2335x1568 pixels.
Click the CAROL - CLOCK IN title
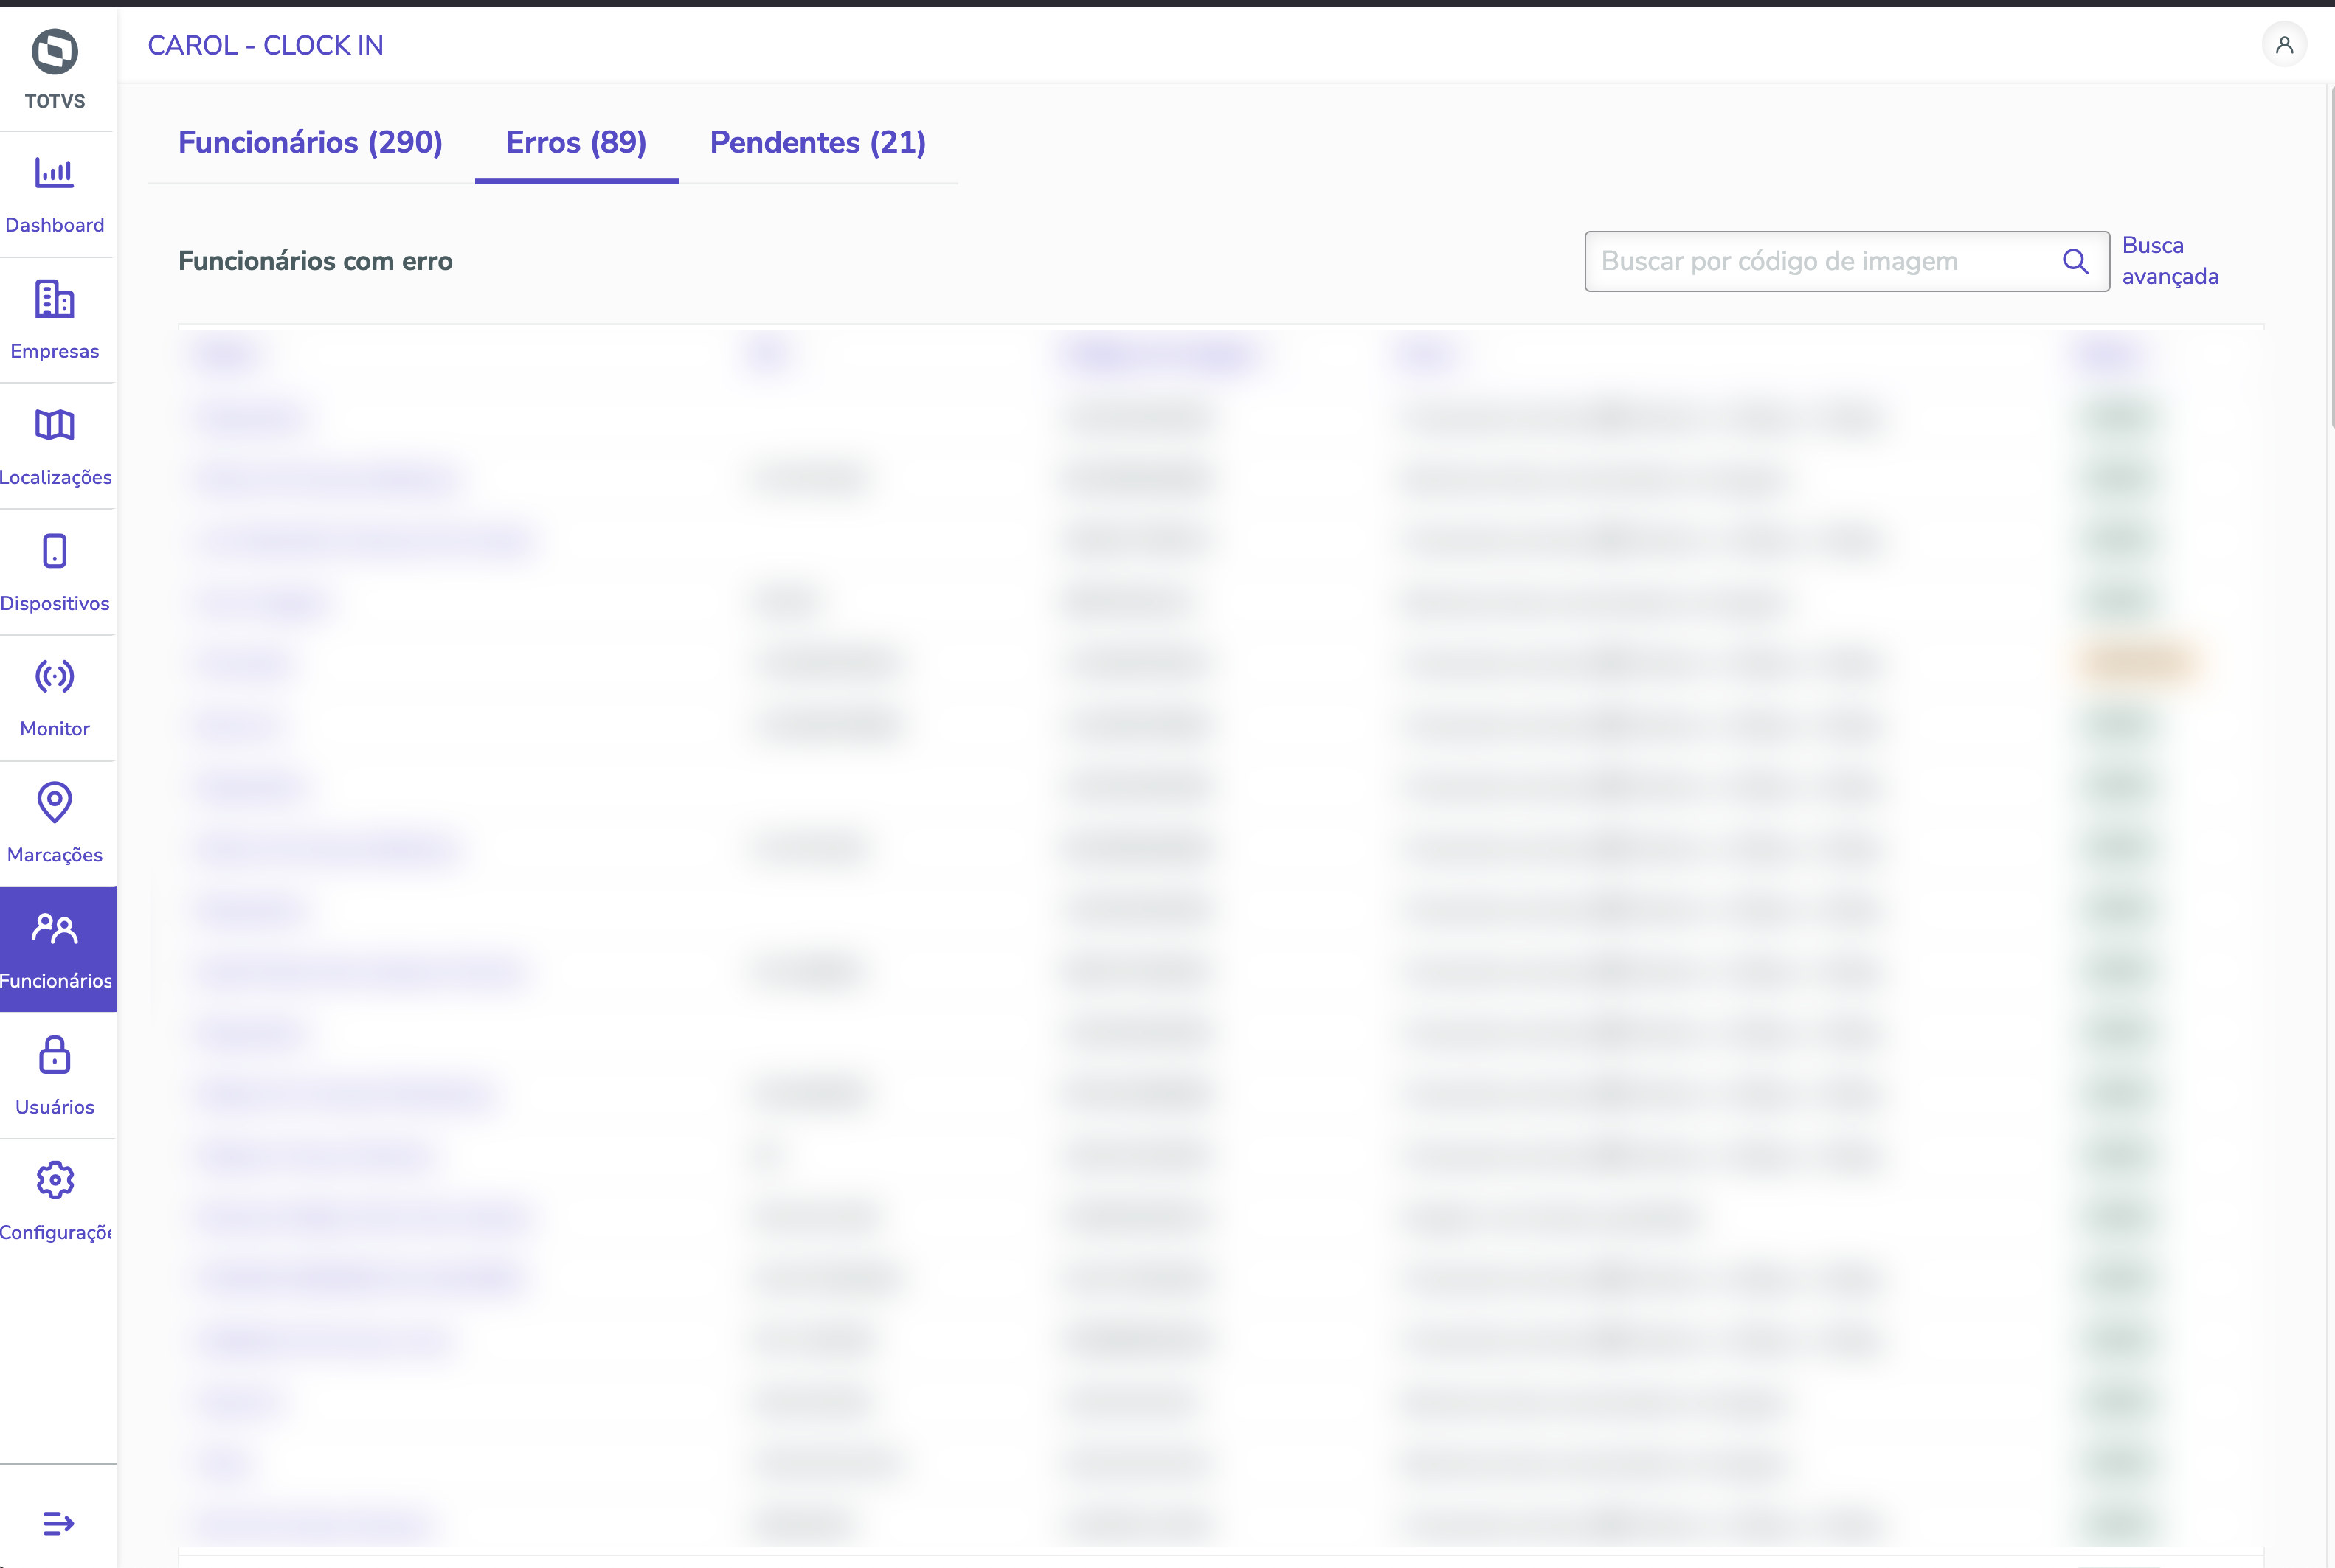(265, 46)
